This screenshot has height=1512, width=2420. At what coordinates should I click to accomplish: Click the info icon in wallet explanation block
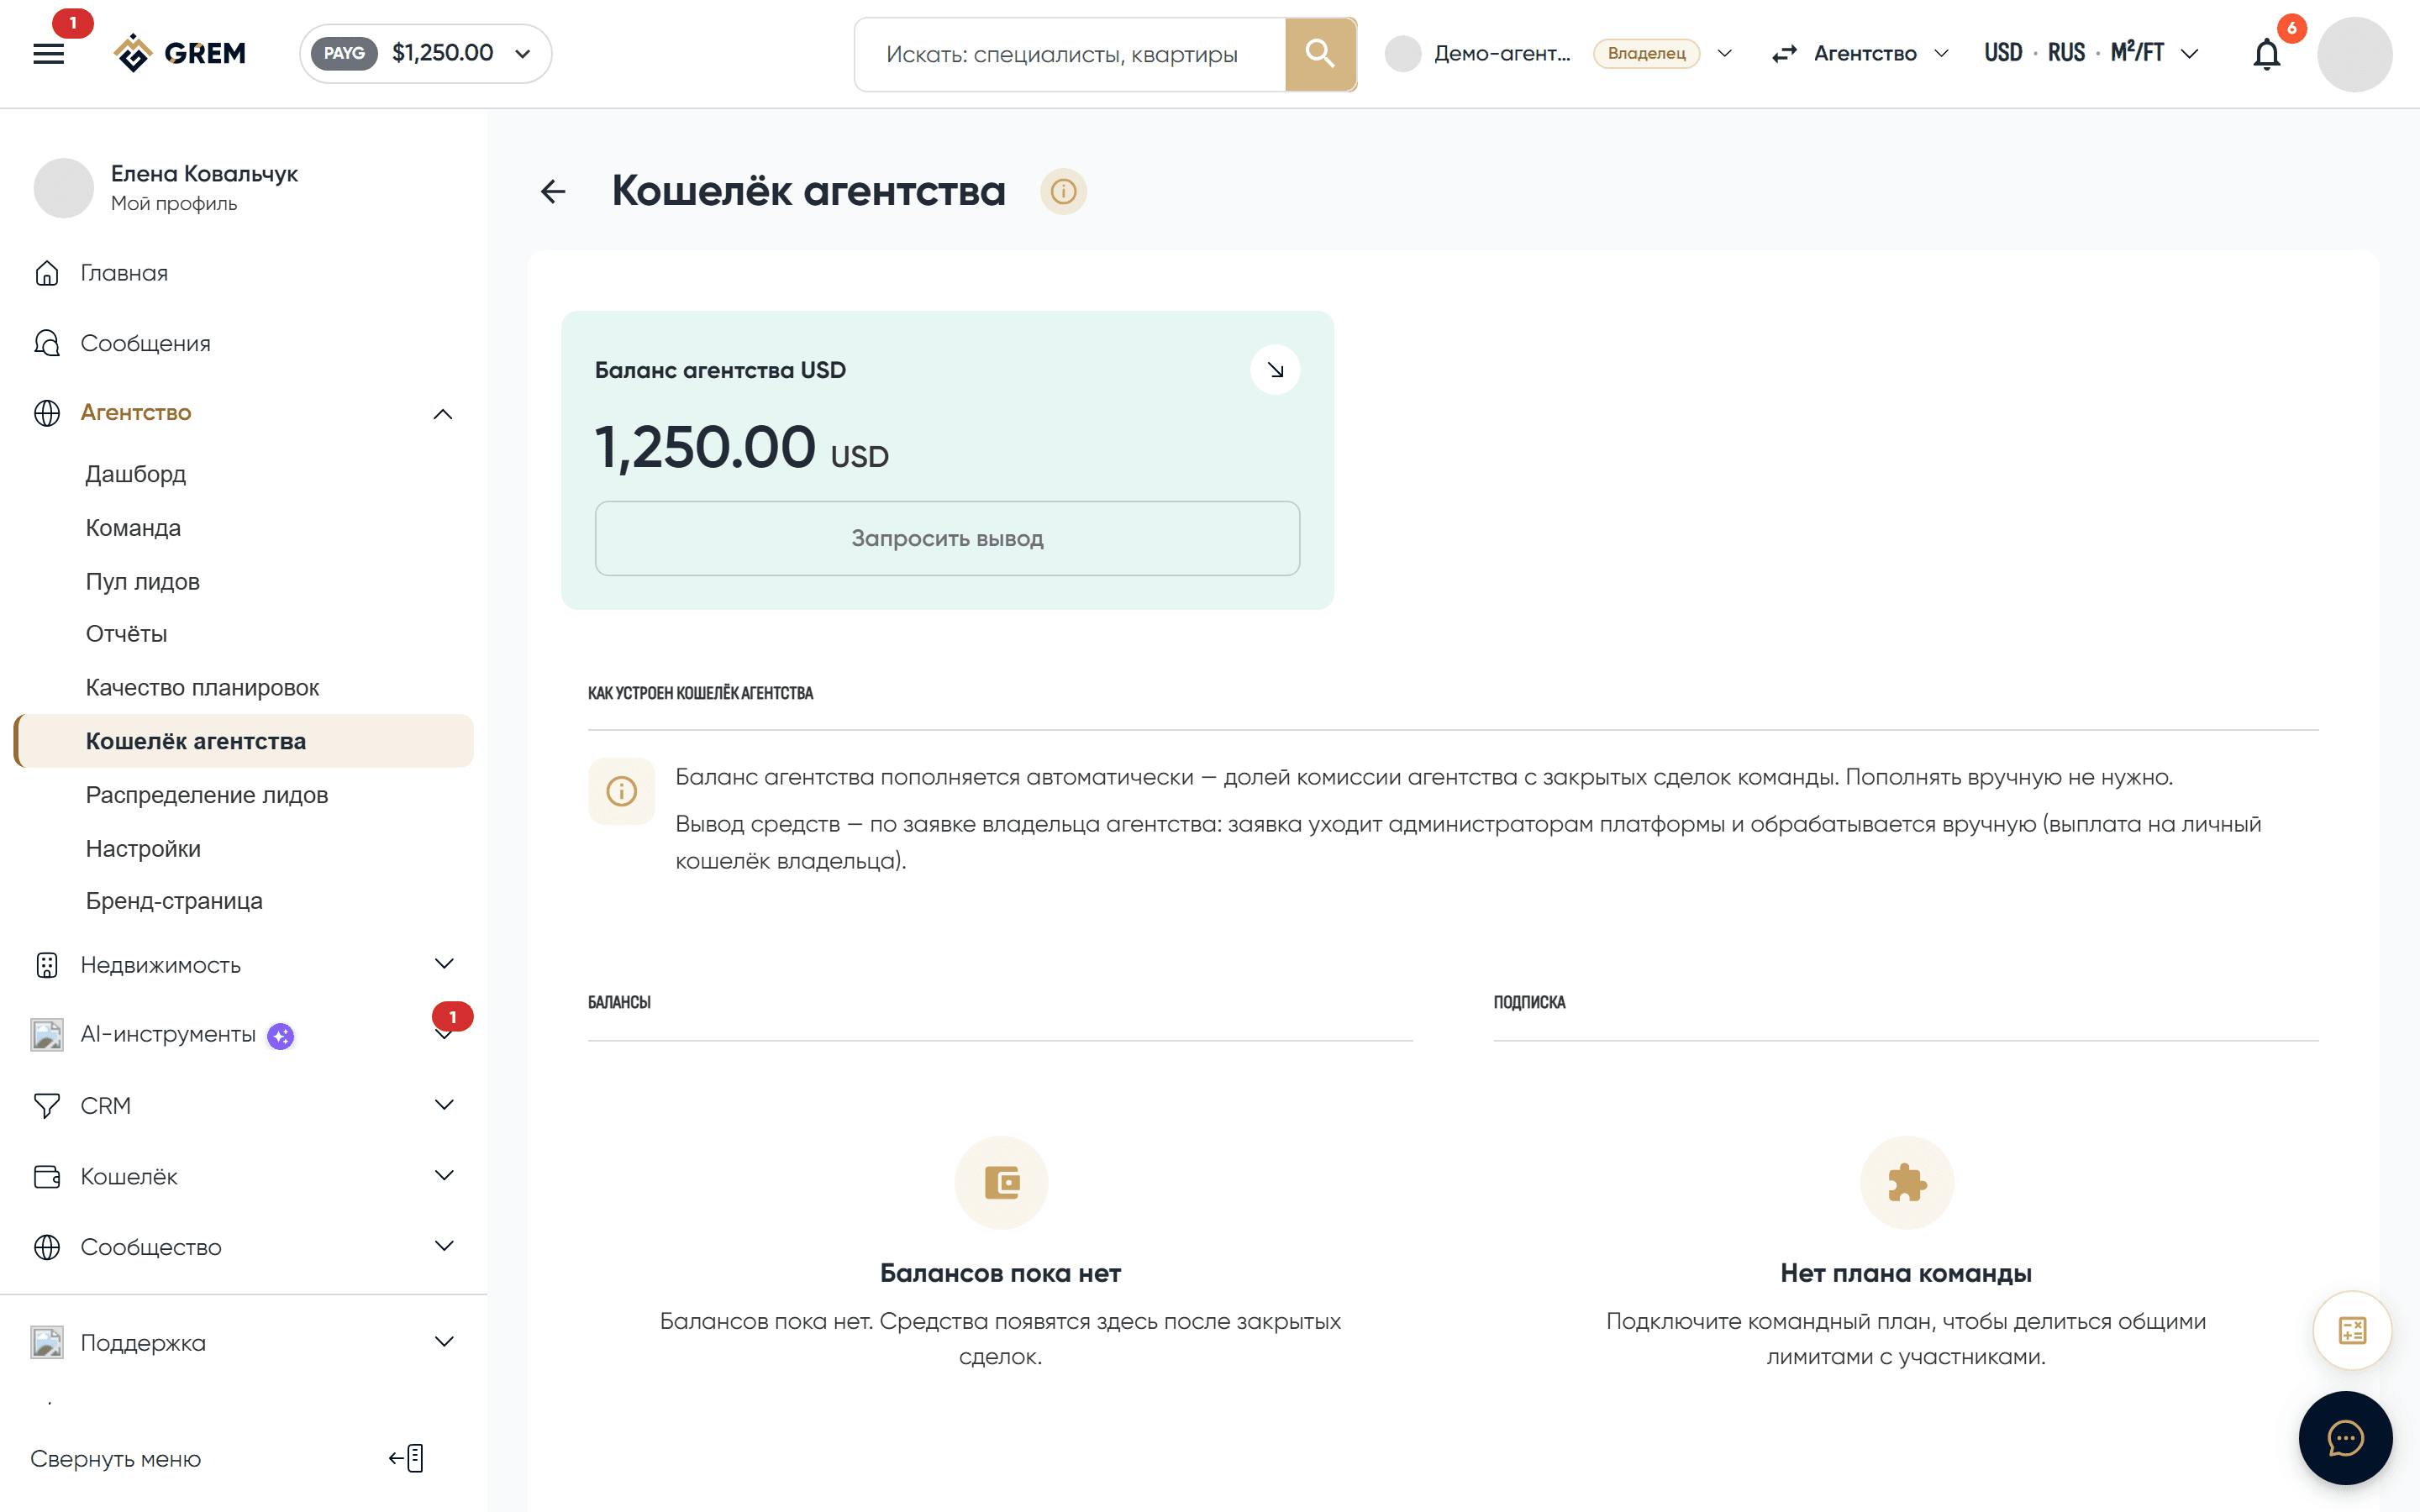click(622, 792)
